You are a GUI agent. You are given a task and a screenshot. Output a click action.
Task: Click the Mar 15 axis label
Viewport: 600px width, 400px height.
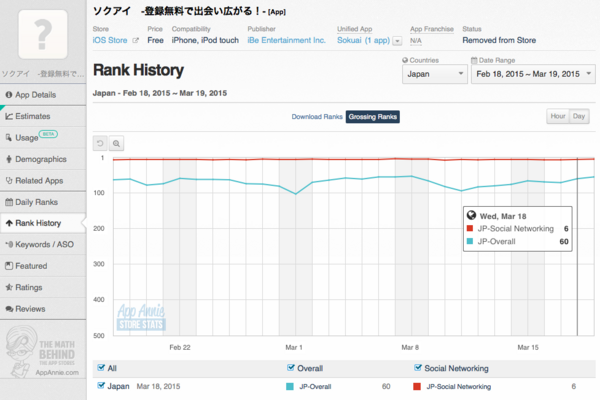tap(528, 347)
